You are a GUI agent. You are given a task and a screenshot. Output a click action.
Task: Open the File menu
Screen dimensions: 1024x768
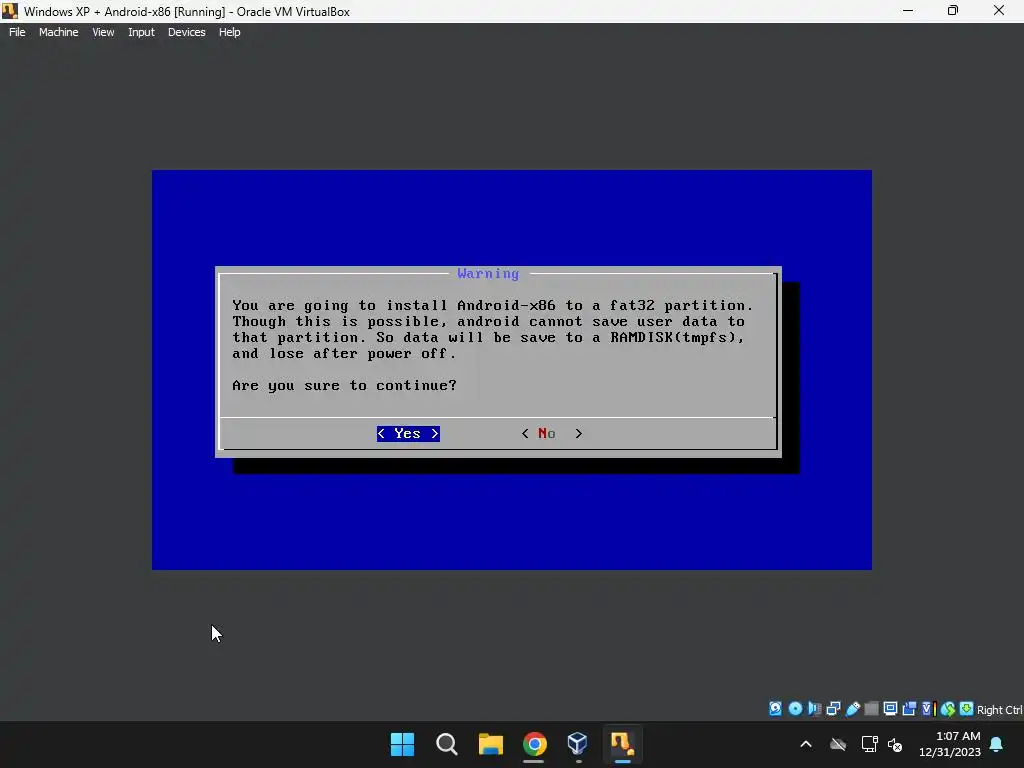coord(17,32)
